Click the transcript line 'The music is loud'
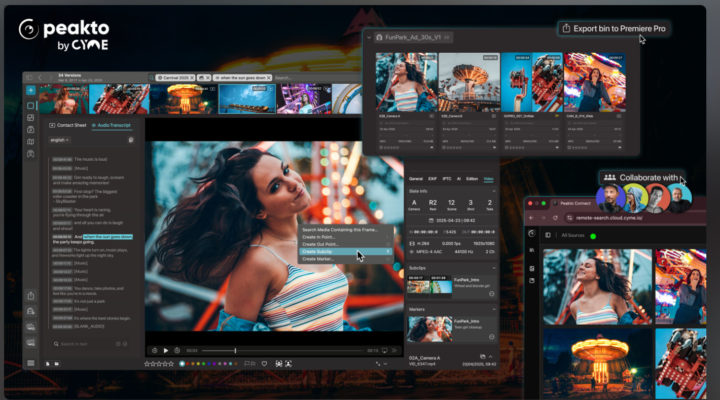720x400 pixels. click(x=90, y=159)
